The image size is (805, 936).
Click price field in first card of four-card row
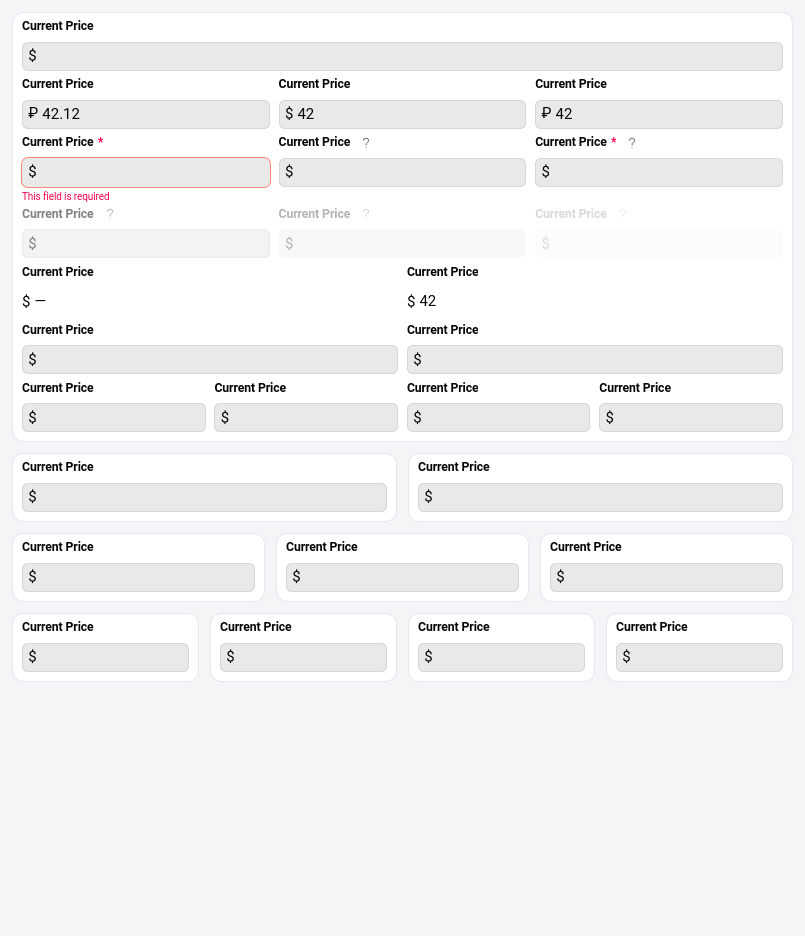click(x=105, y=657)
